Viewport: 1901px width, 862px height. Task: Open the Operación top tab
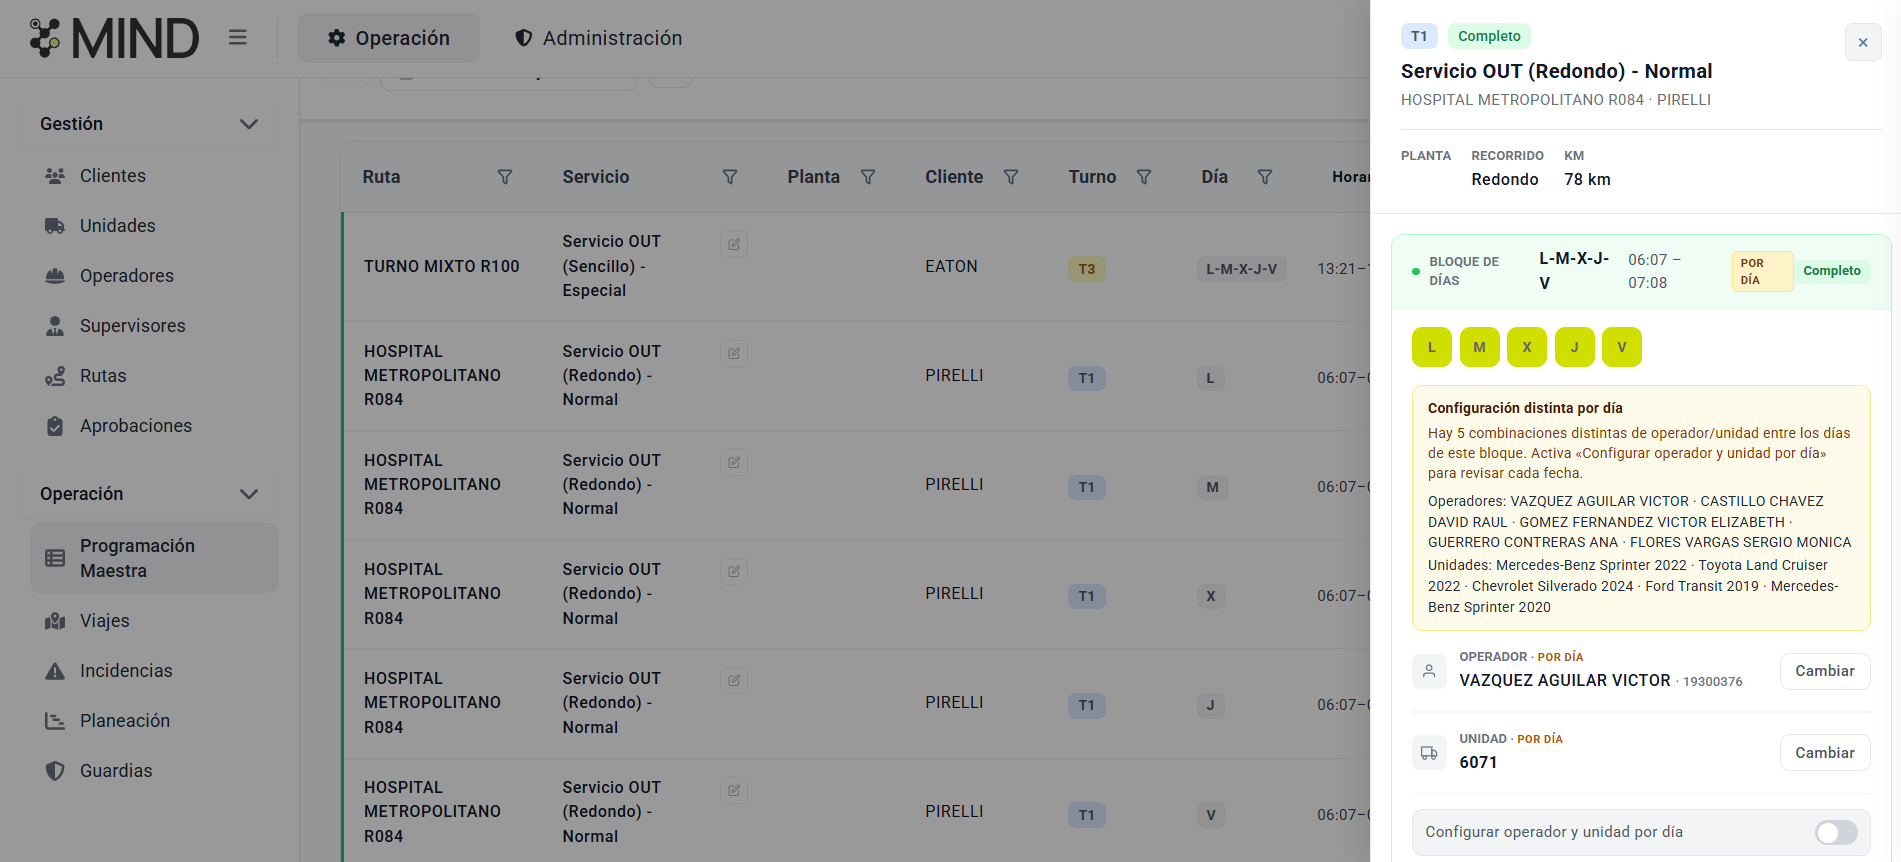[x=389, y=38]
